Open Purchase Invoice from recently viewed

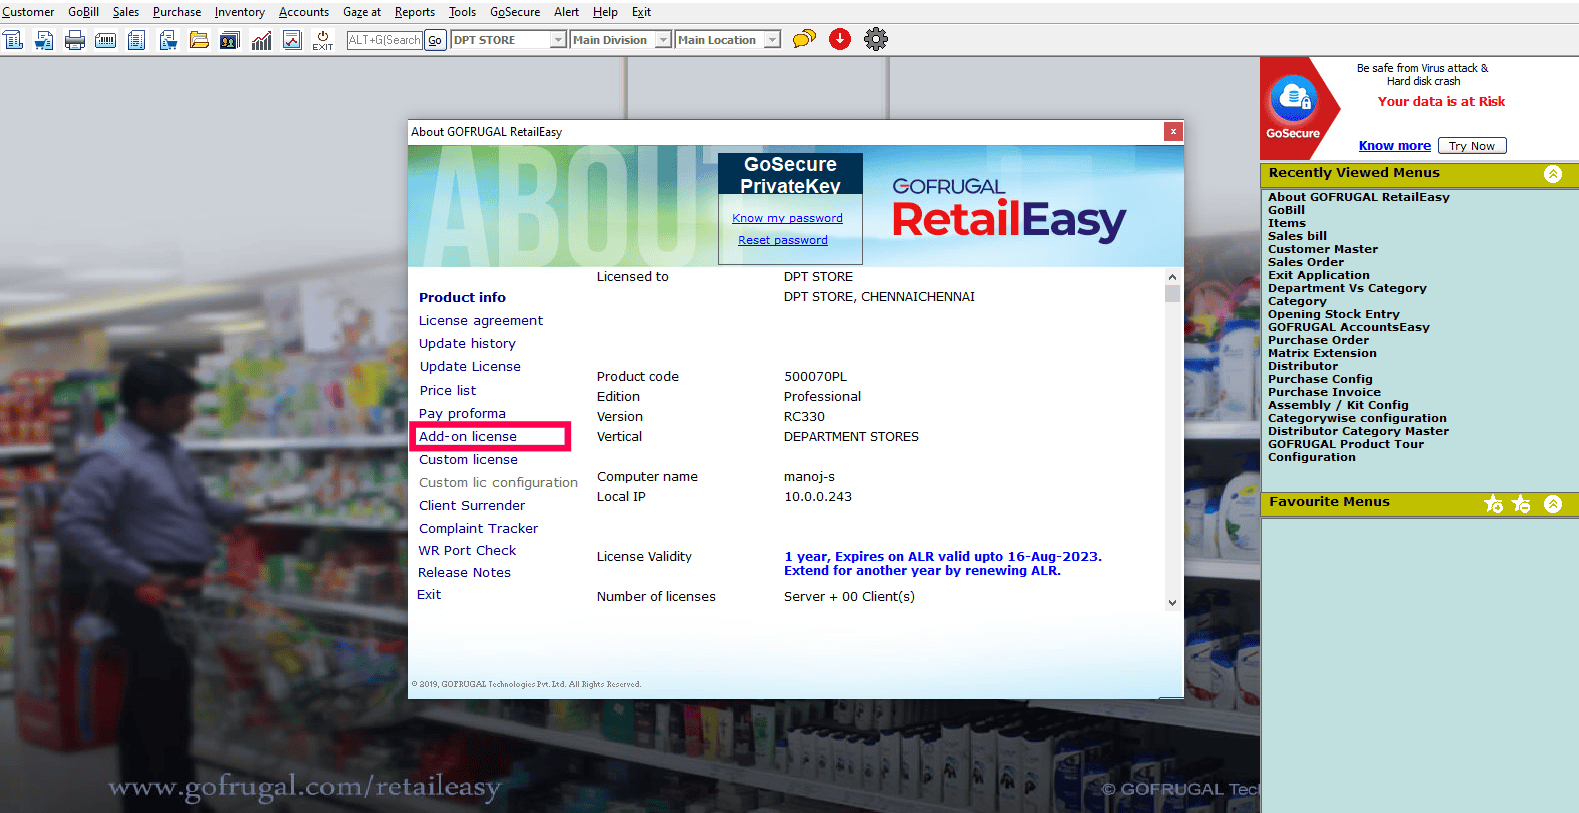pos(1324,392)
